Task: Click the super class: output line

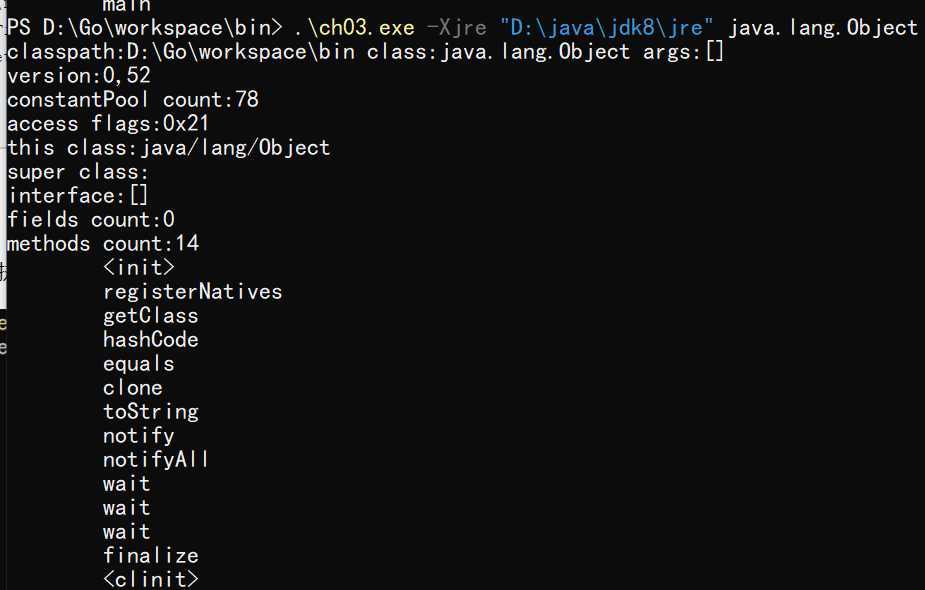Action: pyautogui.click(x=78, y=171)
